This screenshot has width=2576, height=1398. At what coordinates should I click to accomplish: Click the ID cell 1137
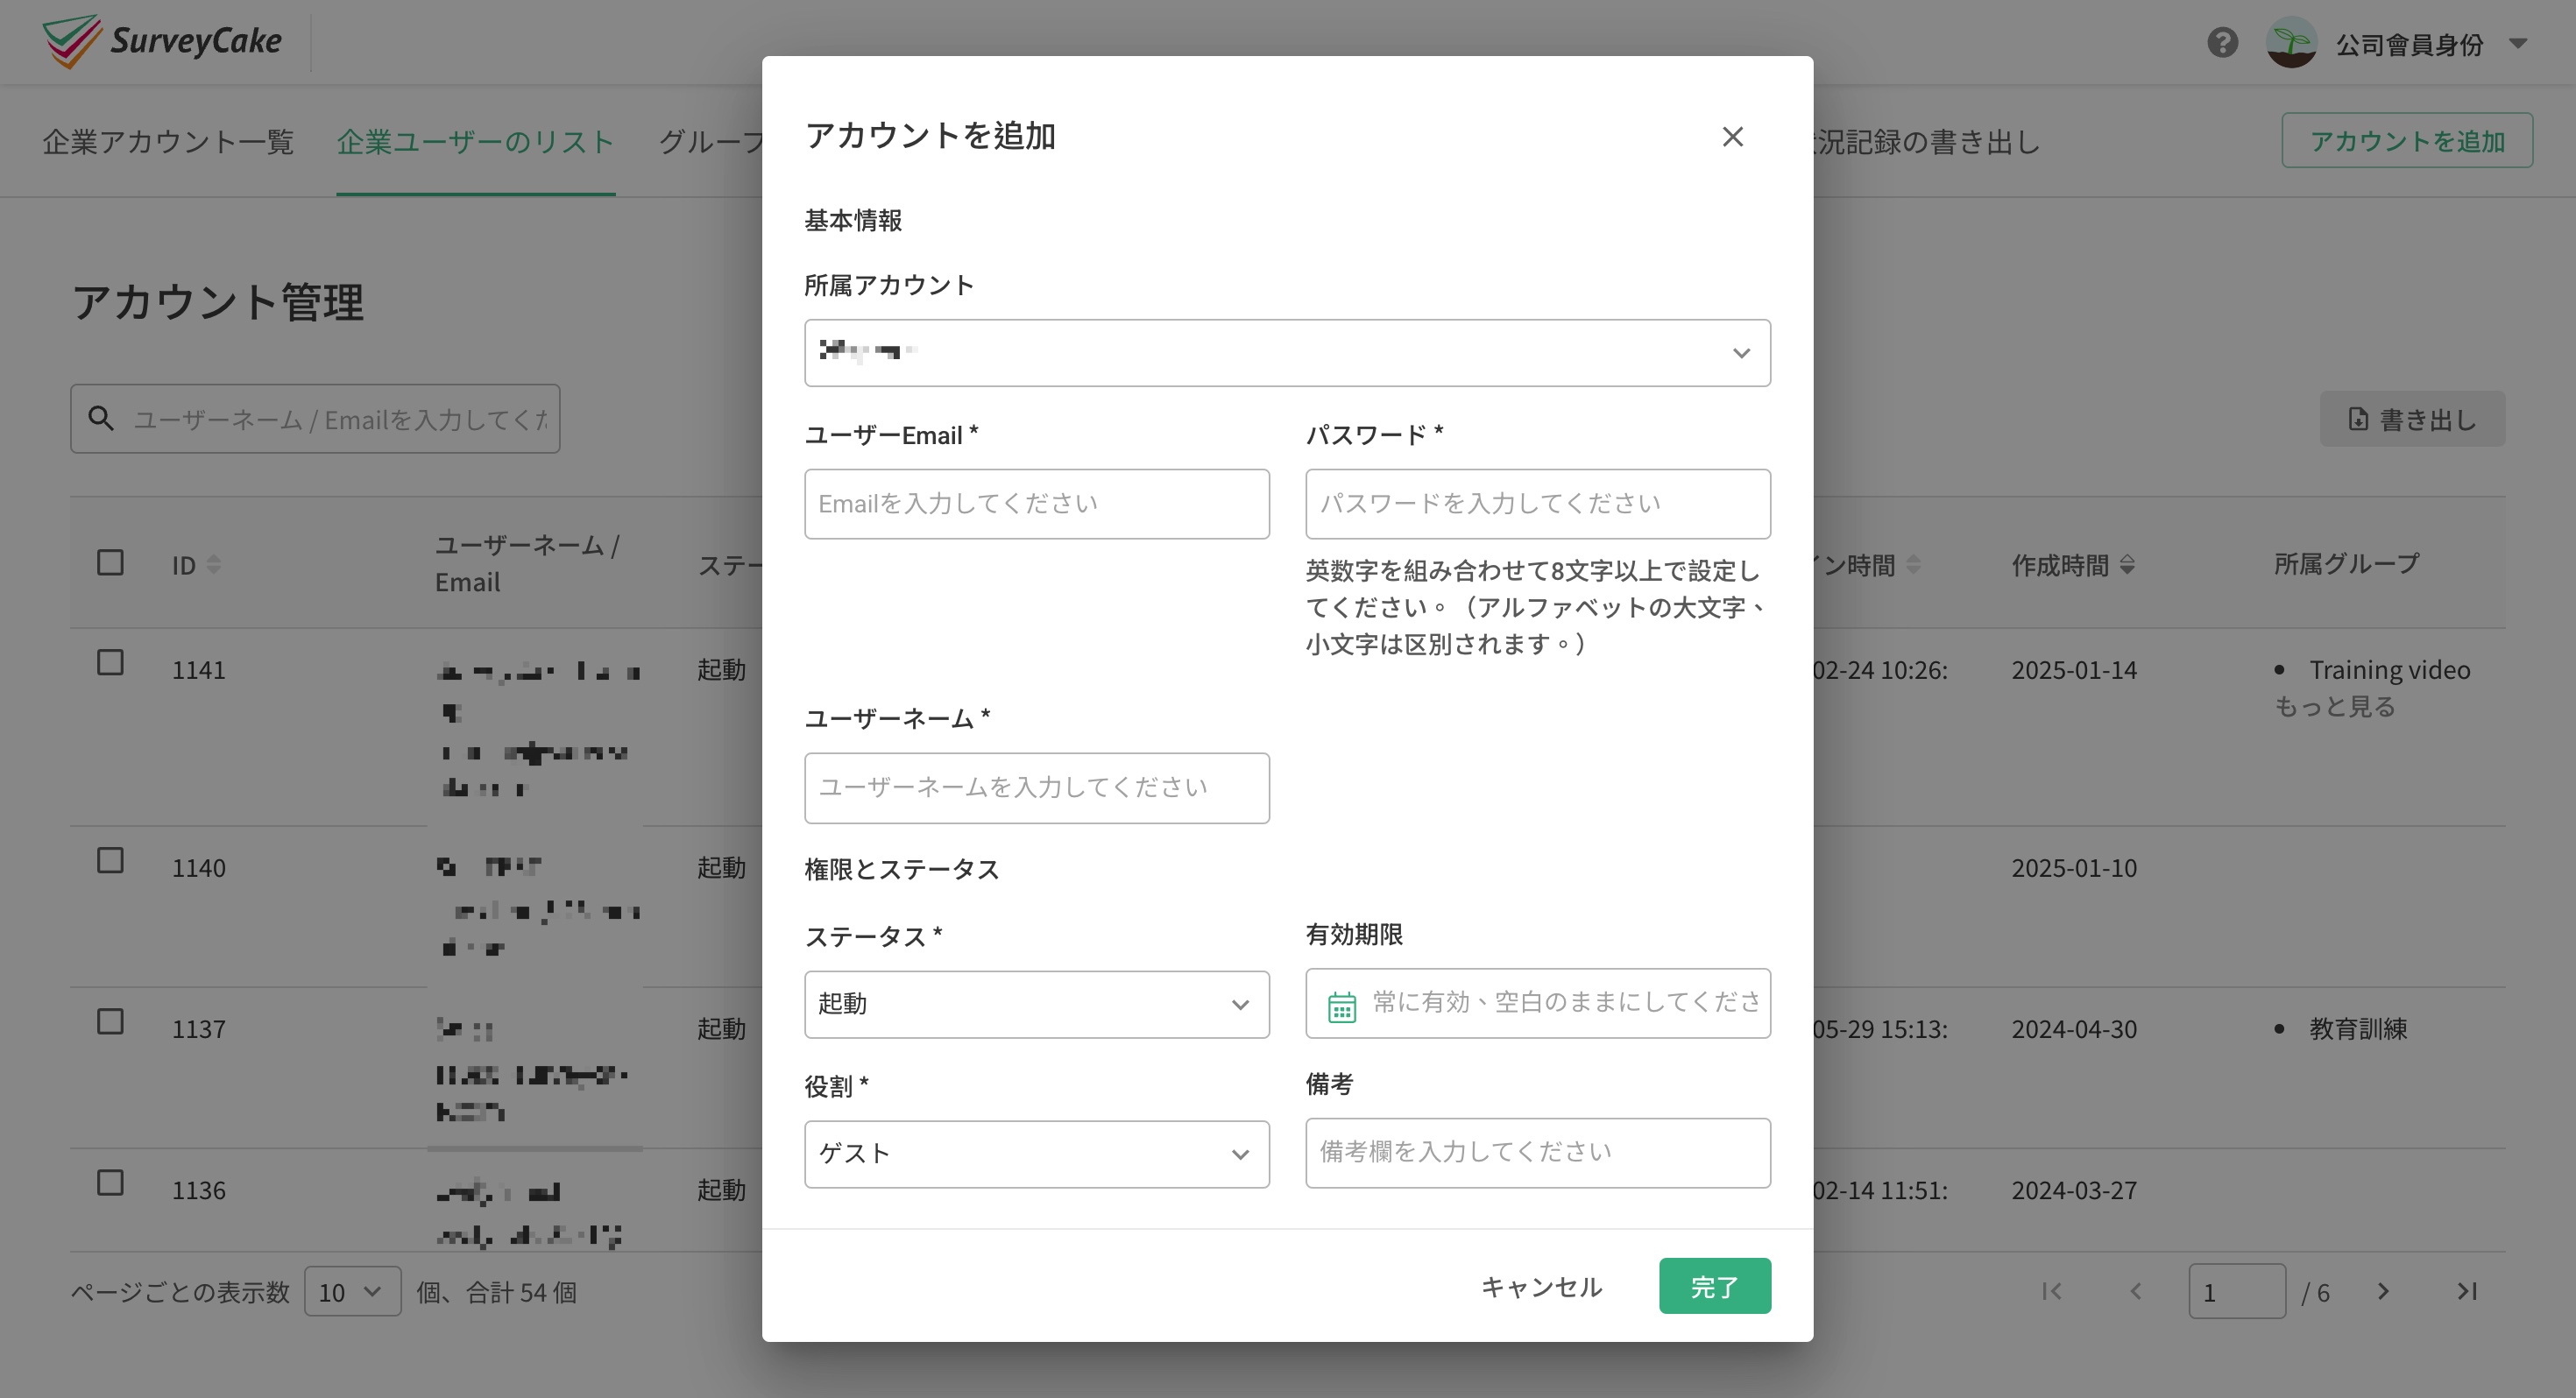tap(198, 1029)
